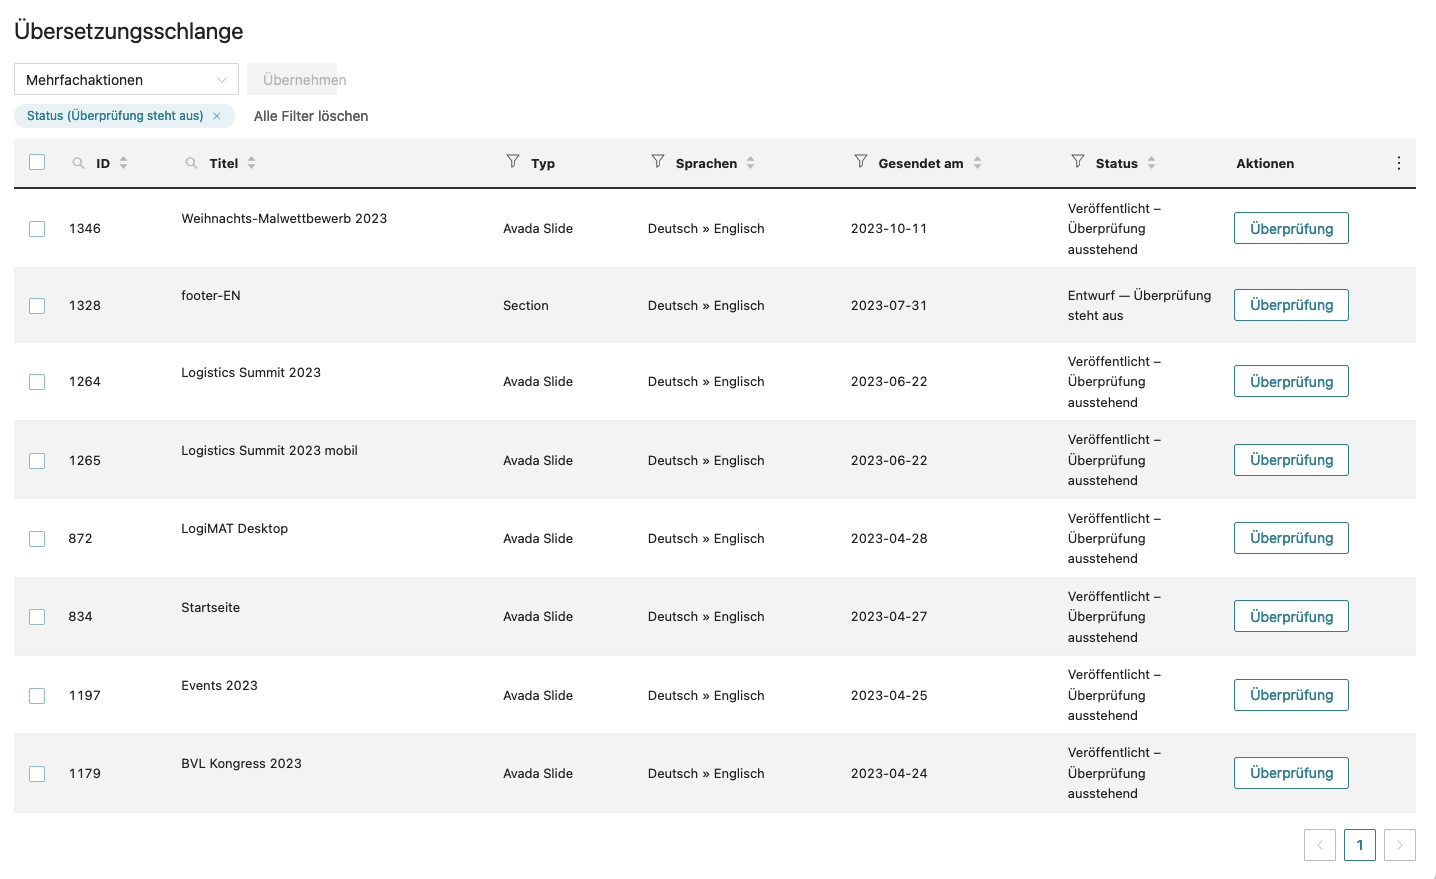Select row 1328 footer-EN checkbox
Screen dimensions: 1436x879
point(37,306)
